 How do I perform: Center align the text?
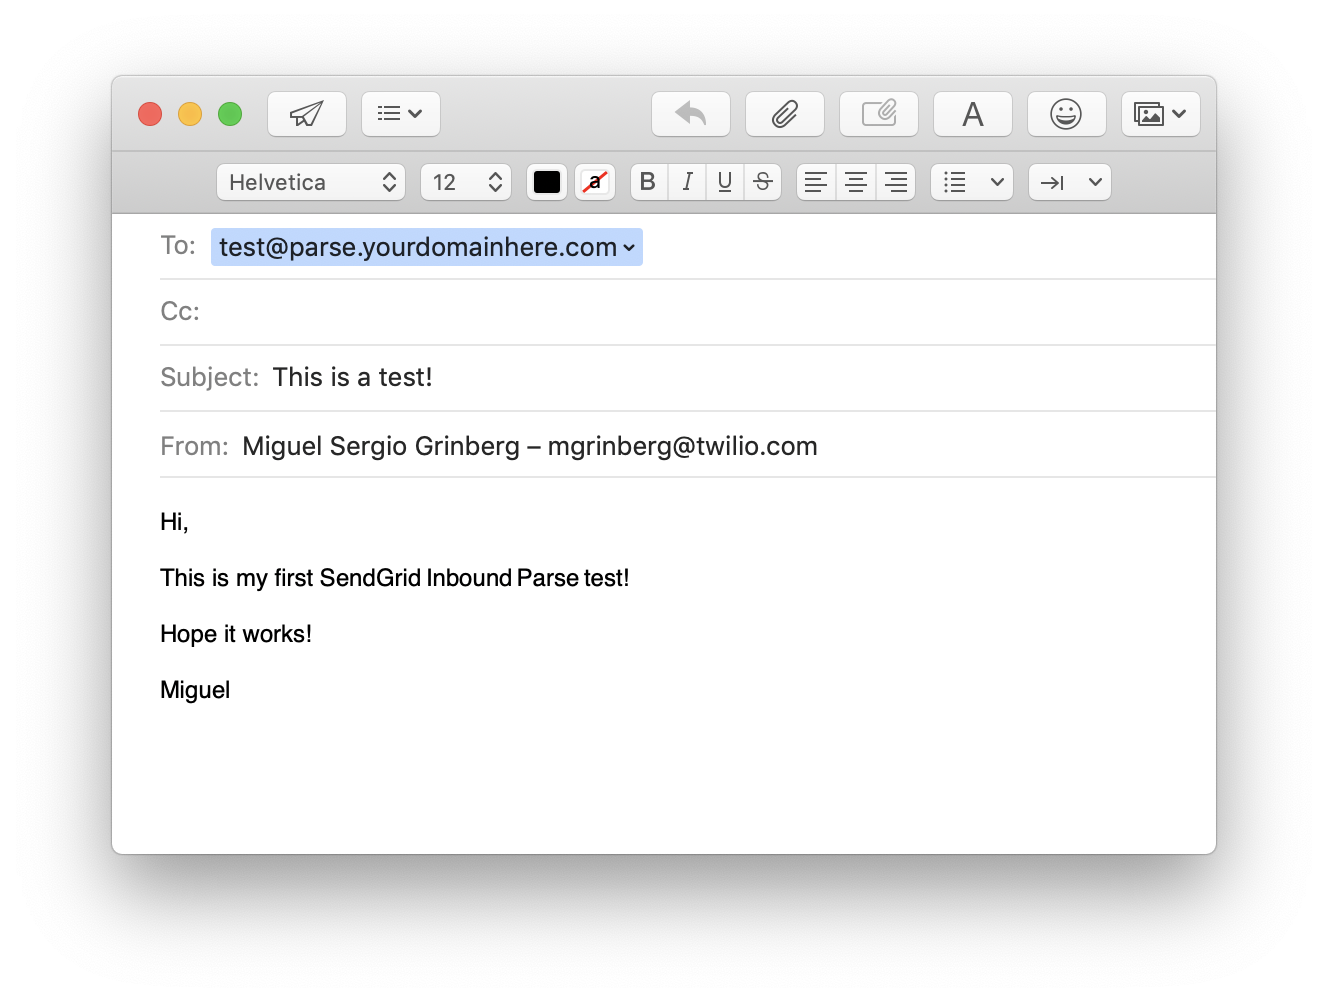856,182
